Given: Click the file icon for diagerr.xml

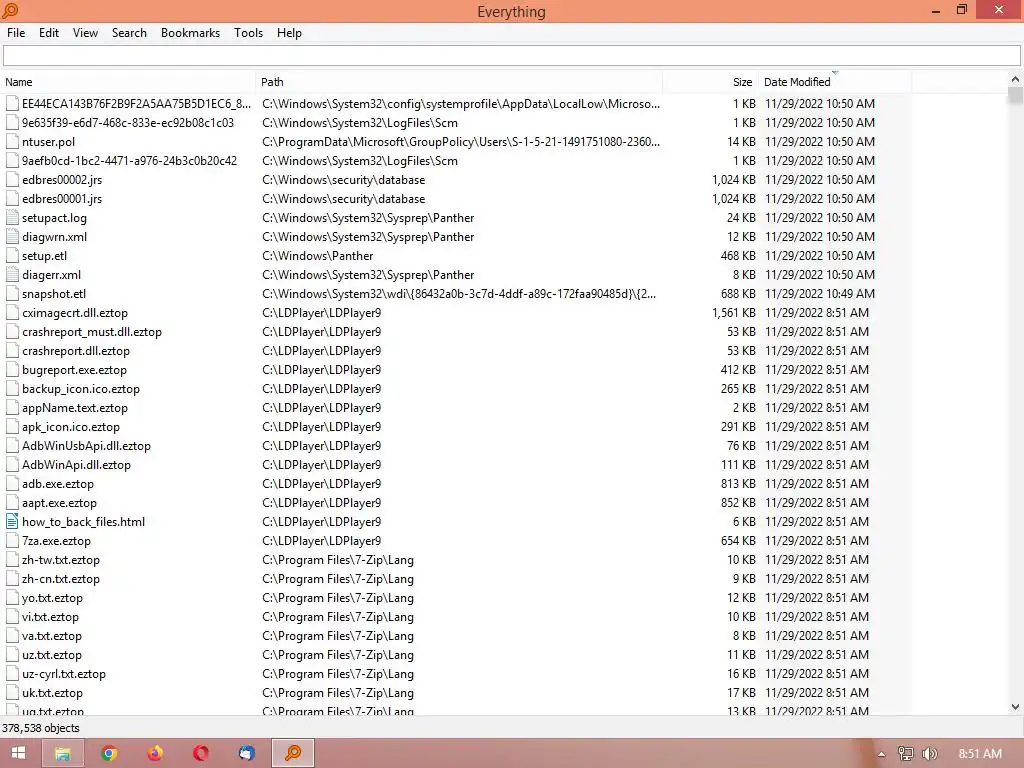Looking at the screenshot, I should click(x=12, y=274).
